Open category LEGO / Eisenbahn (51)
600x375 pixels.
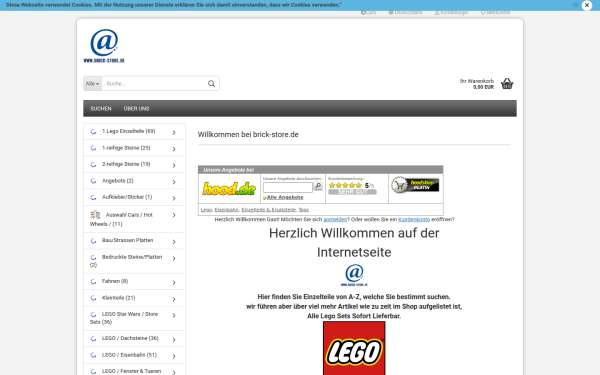129,355
